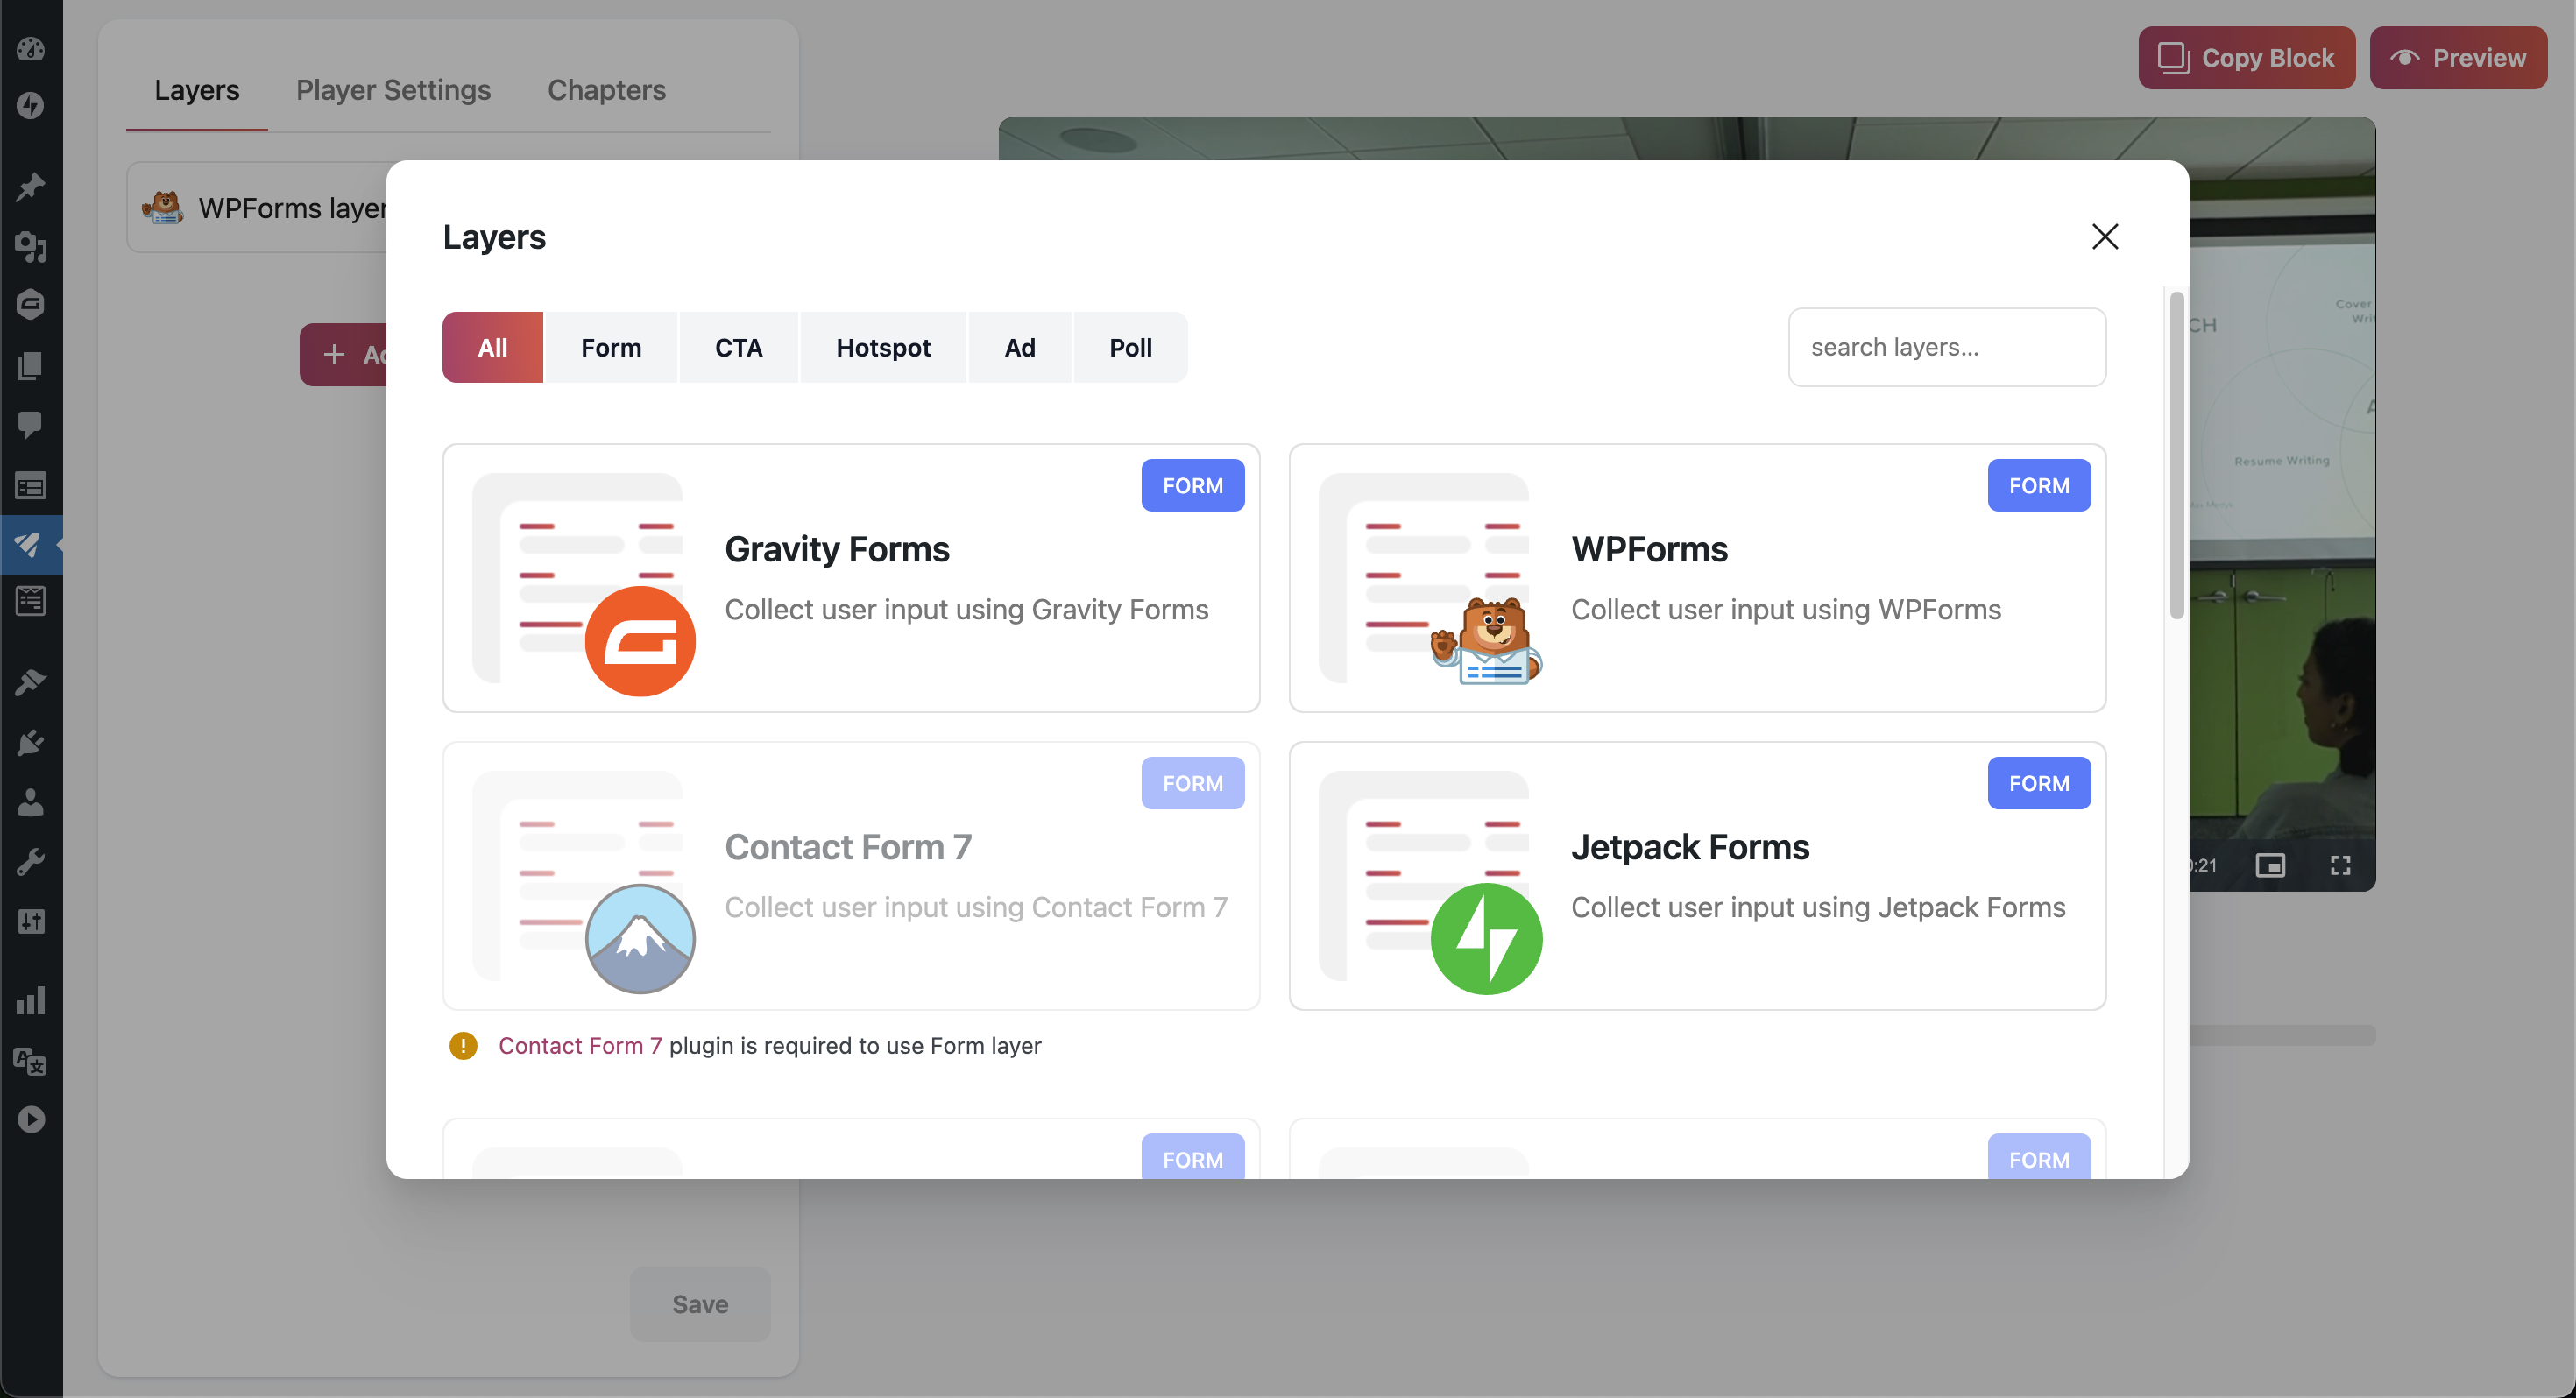The image size is (2576, 1398).
Task: Click the yellow warning icon below Contact Form 7
Action: click(x=463, y=1046)
